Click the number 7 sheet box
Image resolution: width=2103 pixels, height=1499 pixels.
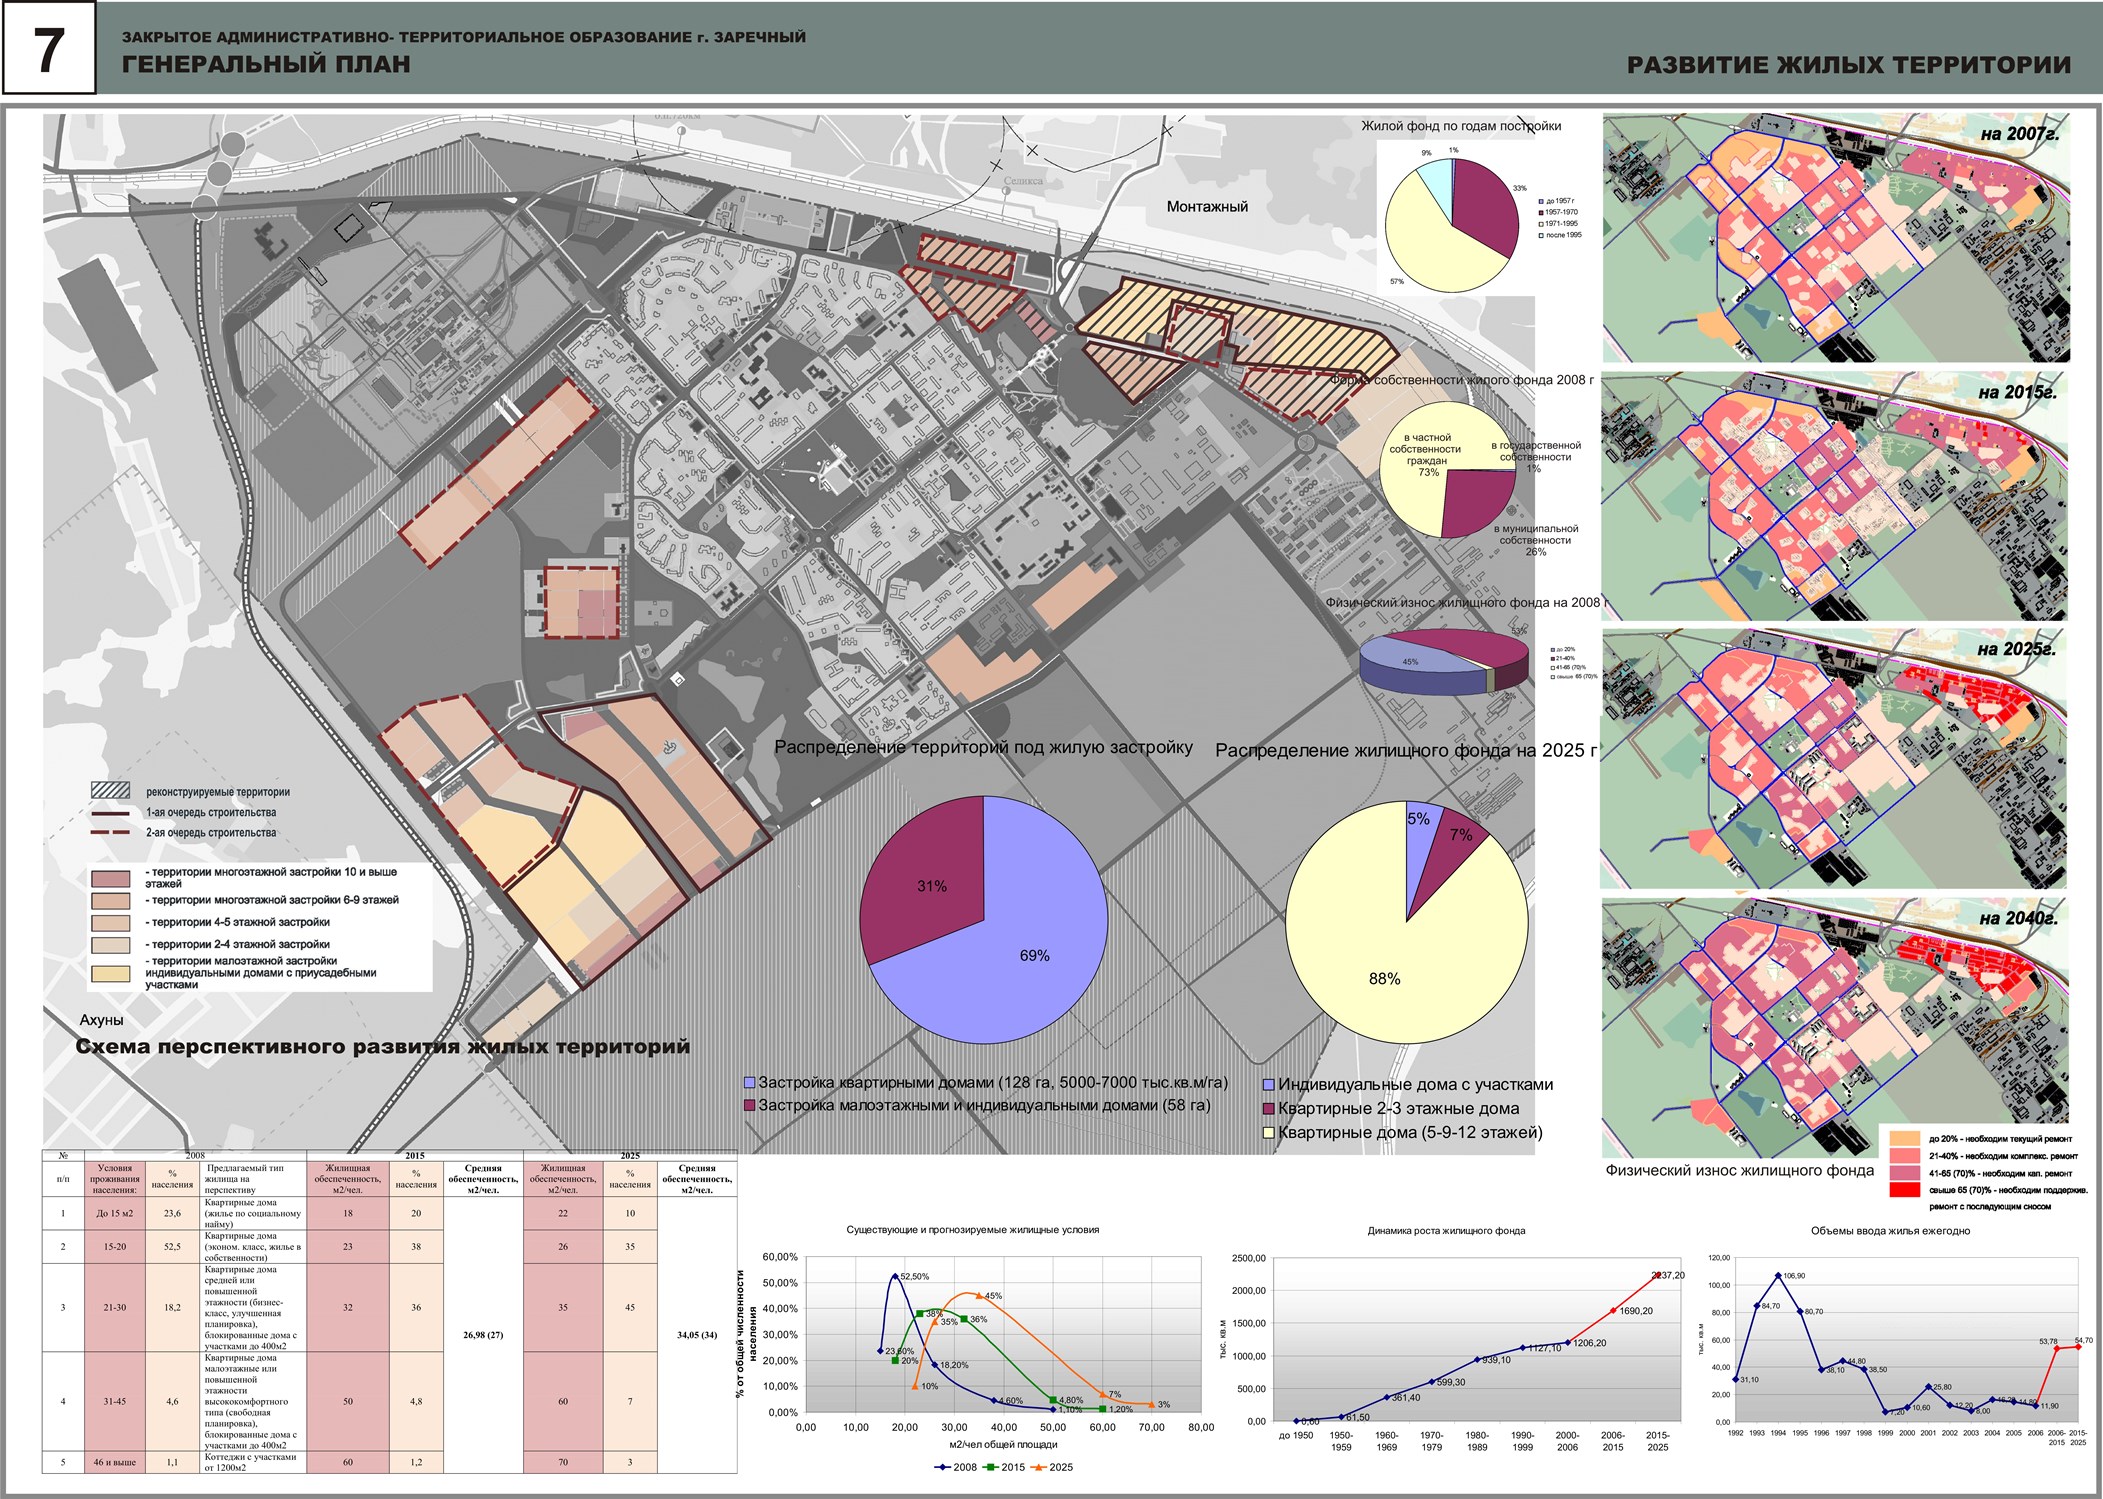49,49
